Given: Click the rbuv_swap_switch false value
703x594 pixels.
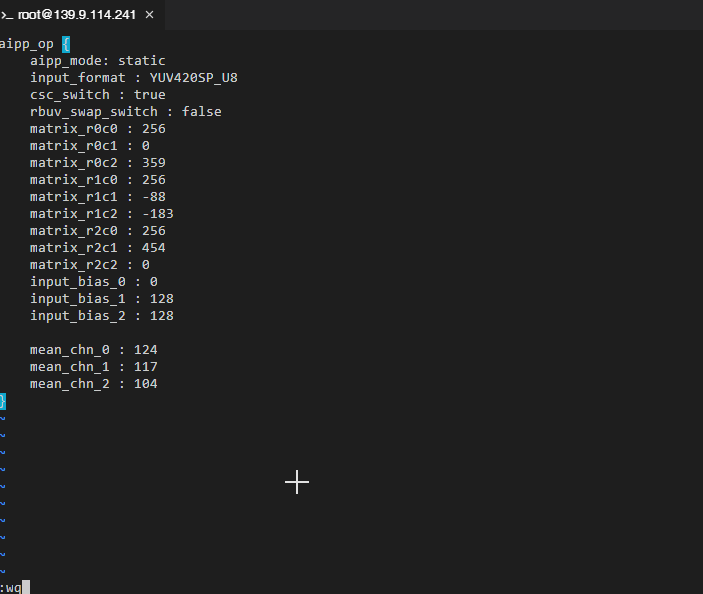Looking at the screenshot, I should [201, 112].
